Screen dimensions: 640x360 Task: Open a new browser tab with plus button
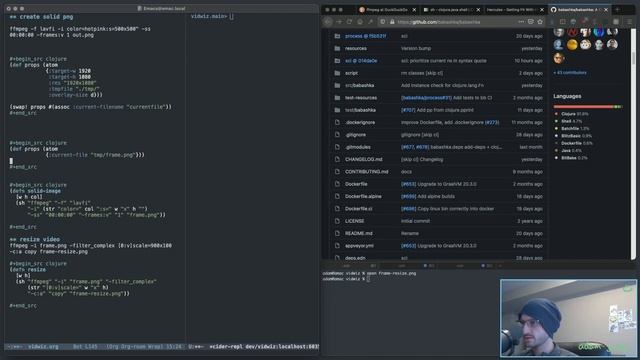point(618,9)
